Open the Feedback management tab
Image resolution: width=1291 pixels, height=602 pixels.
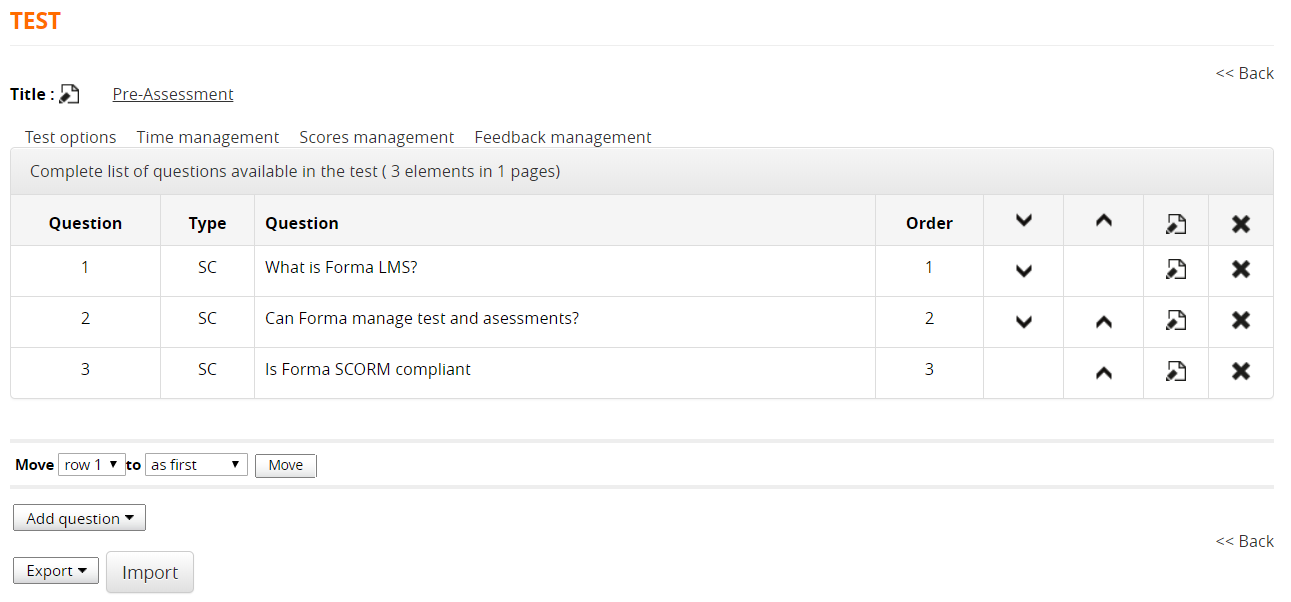pyautogui.click(x=562, y=137)
